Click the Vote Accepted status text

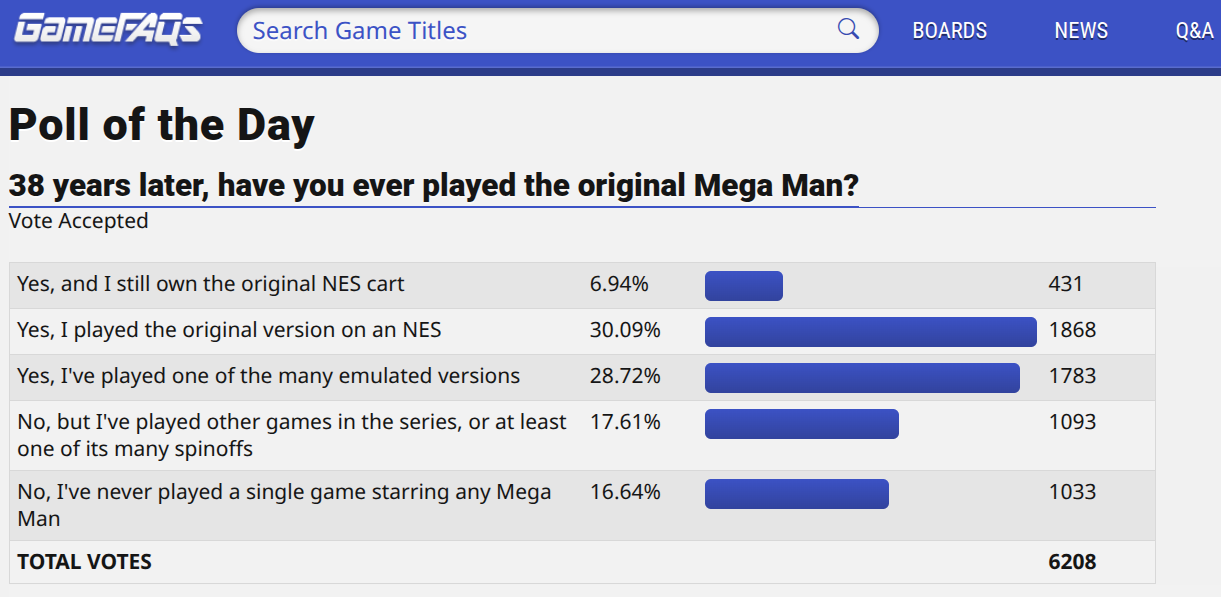click(x=78, y=221)
